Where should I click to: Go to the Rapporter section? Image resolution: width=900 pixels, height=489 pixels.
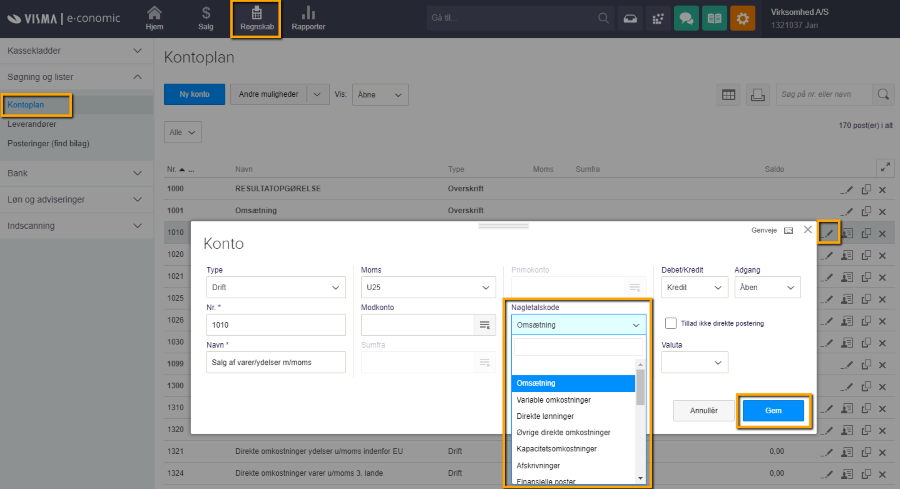coord(308,18)
